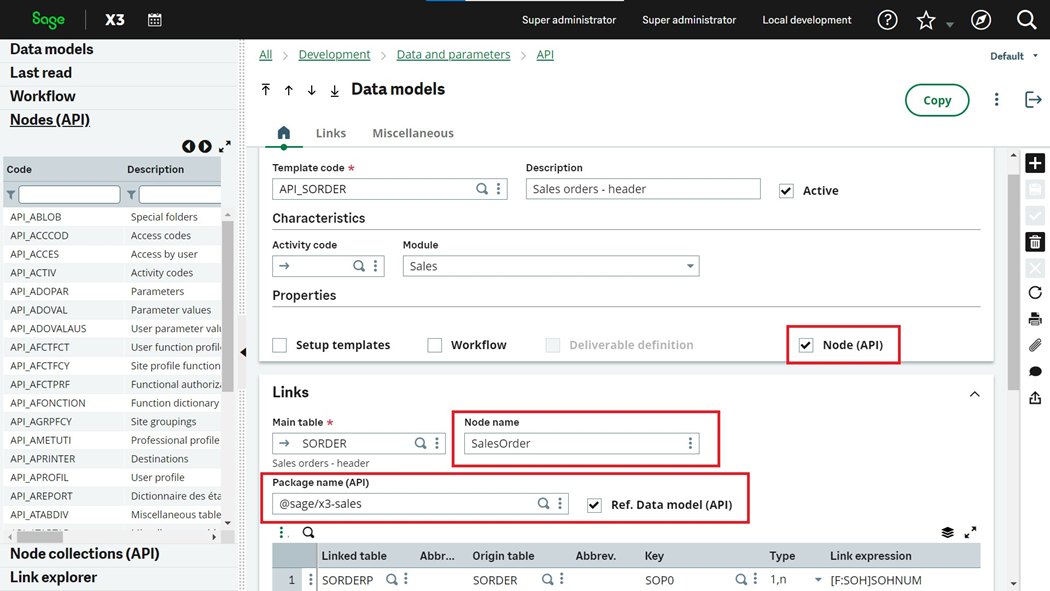The image size is (1050, 591).
Task: Click the lookup magnifier in Main table field
Action: pyautogui.click(x=420, y=443)
